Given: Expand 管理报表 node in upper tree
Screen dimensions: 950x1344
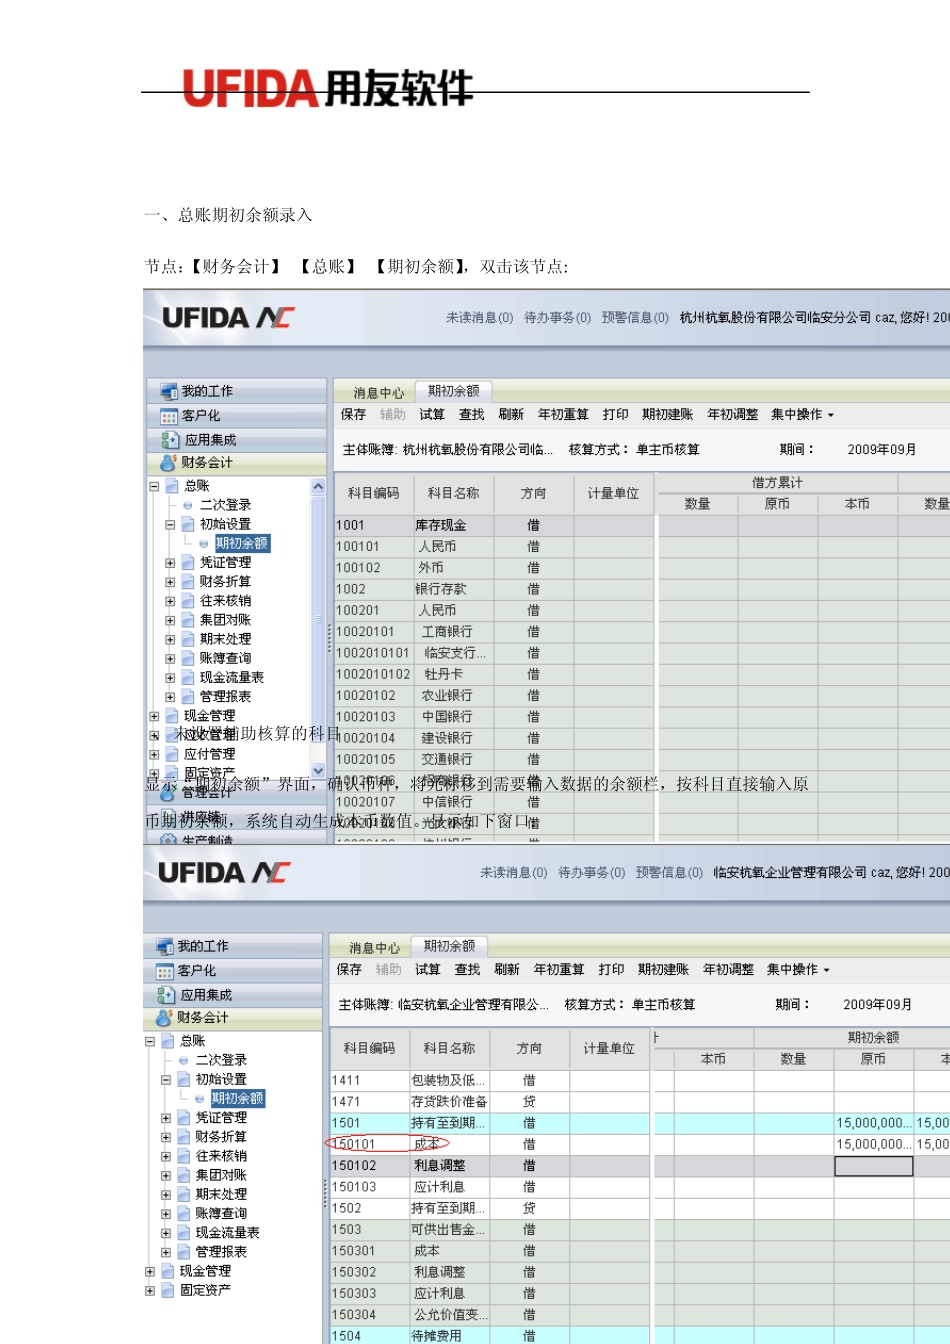Looking at the screenshot, I should (x=170, y=697).
